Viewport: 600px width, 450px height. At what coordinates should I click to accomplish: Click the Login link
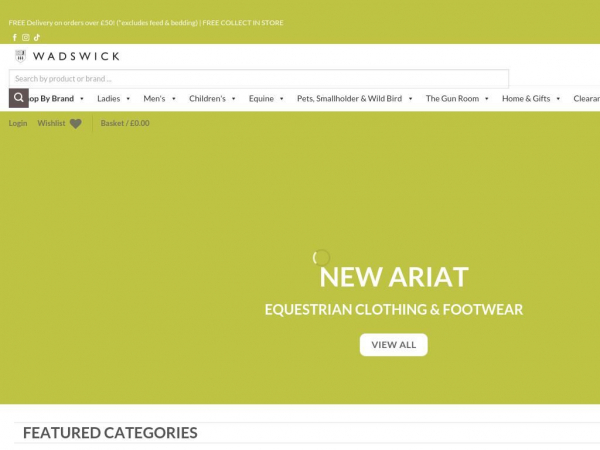tap(18, 123)
